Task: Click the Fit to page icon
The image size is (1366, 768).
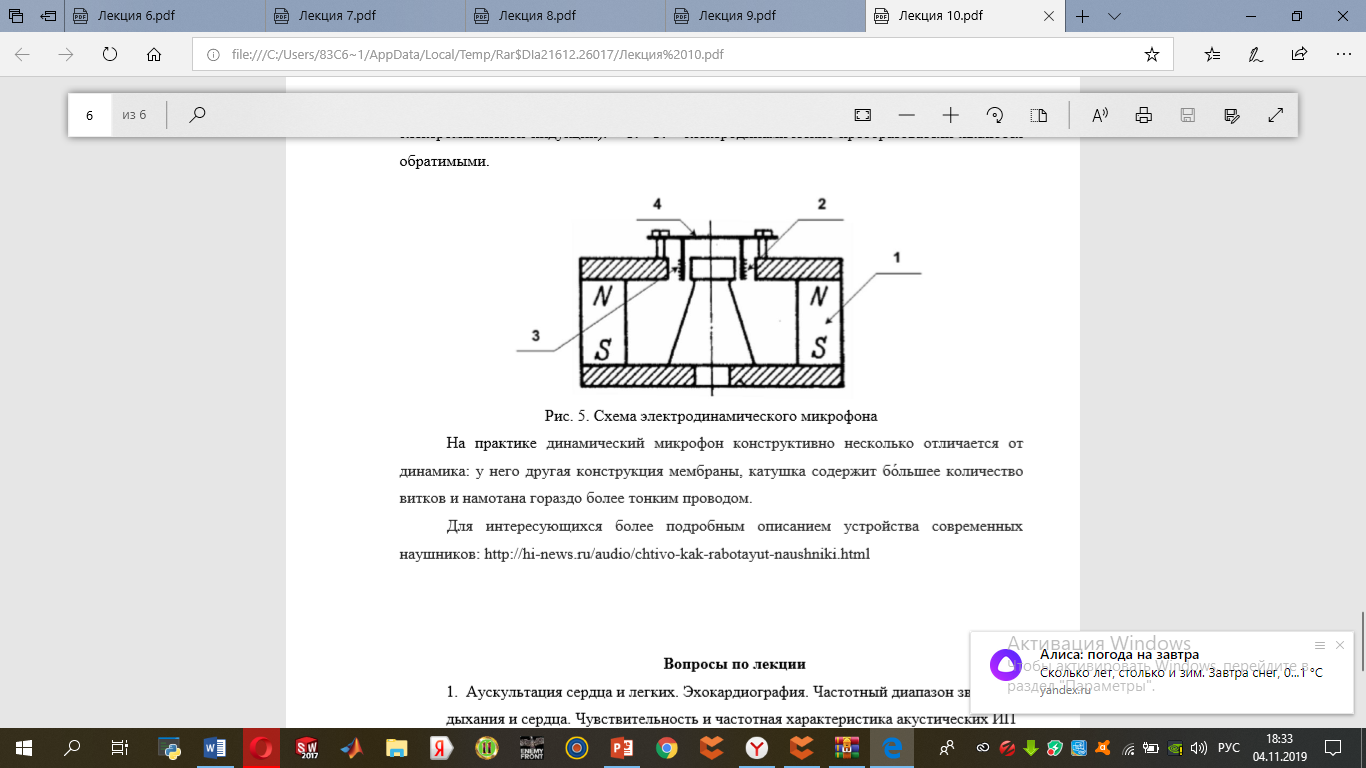Action: coord(863,115)
